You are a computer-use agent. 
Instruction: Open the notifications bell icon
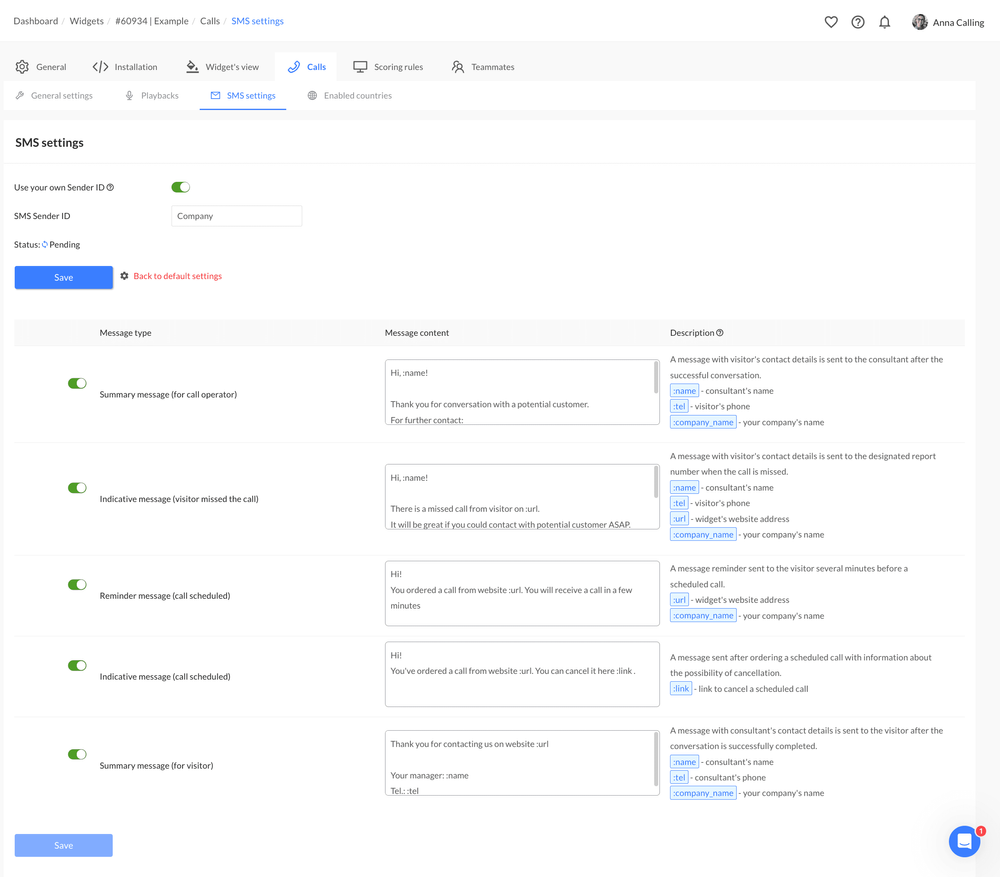point(884,21)
